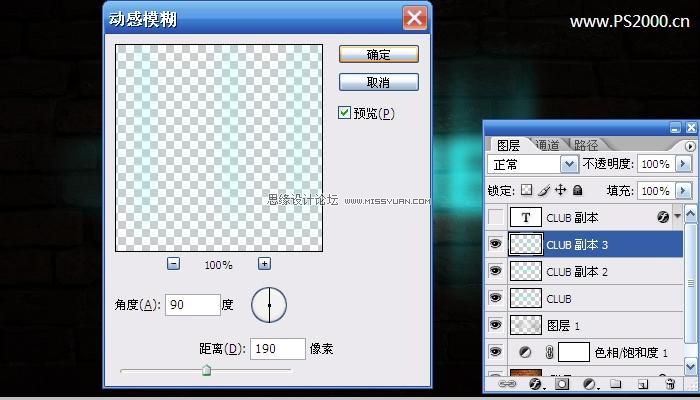700x400 pixels.
Task: Click the layer style icon on CLUB 副本
Action: click(663, 217)
